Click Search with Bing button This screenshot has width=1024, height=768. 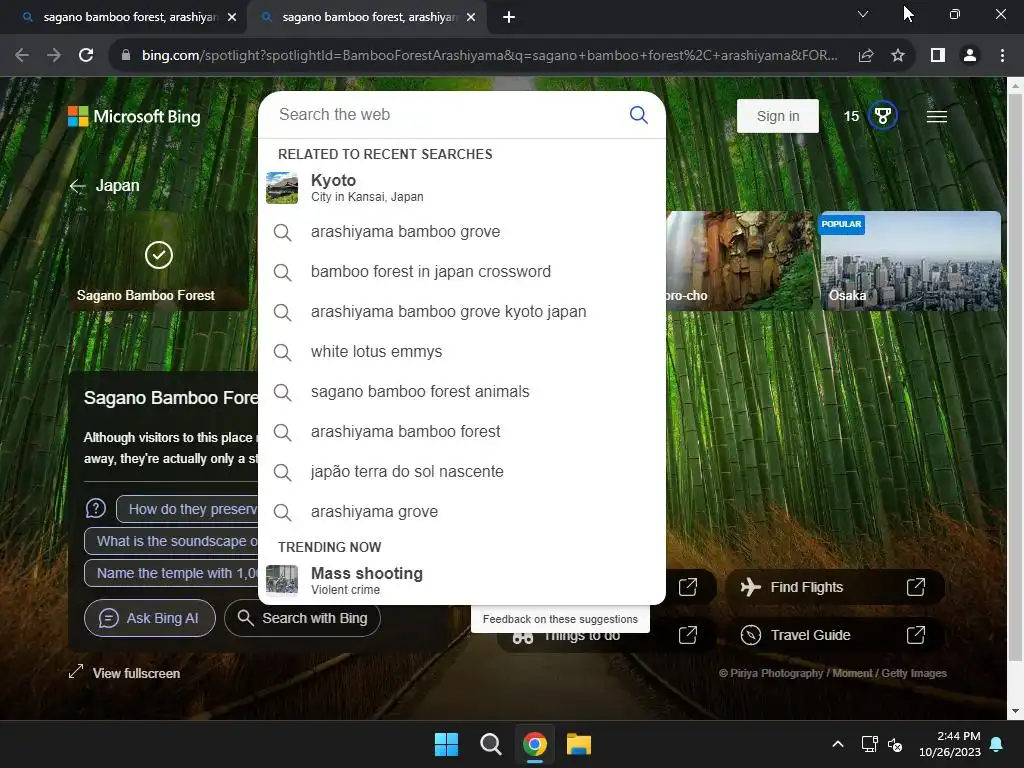302,618
